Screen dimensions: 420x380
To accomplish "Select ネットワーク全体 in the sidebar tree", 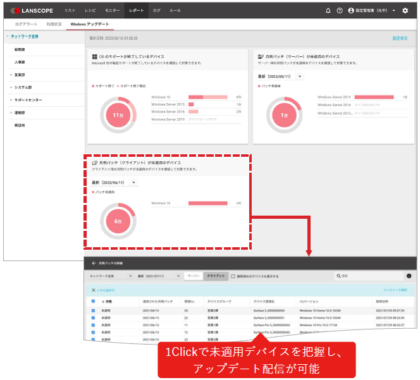I will pos(25,36).
